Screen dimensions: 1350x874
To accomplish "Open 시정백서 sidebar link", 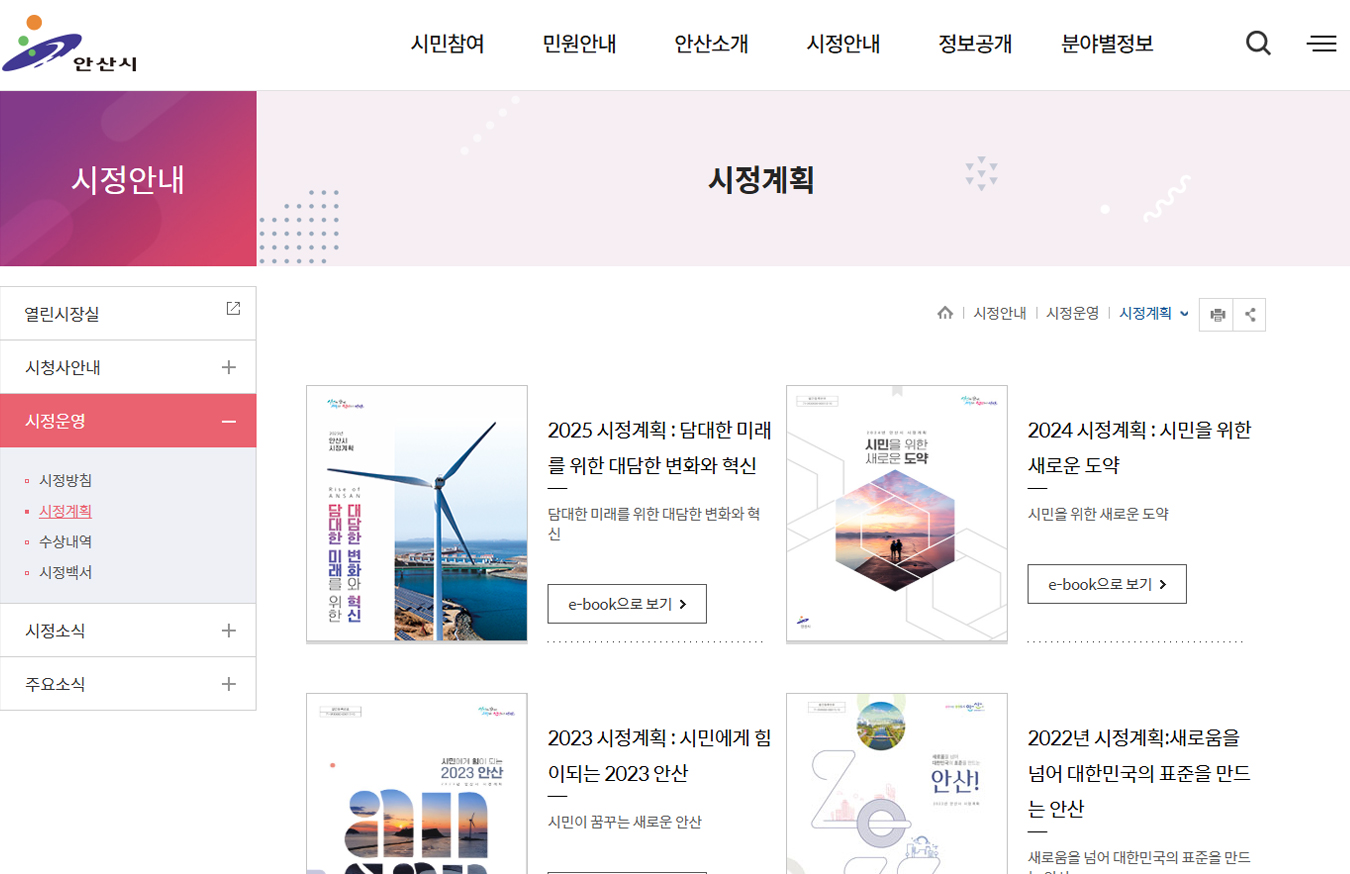I will 66,573.
